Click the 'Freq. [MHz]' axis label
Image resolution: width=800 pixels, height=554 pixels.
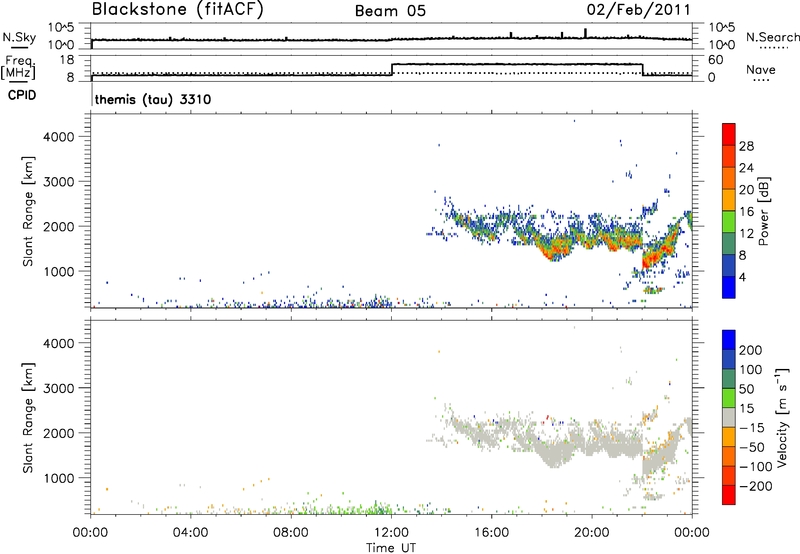(x=19, y=67)
